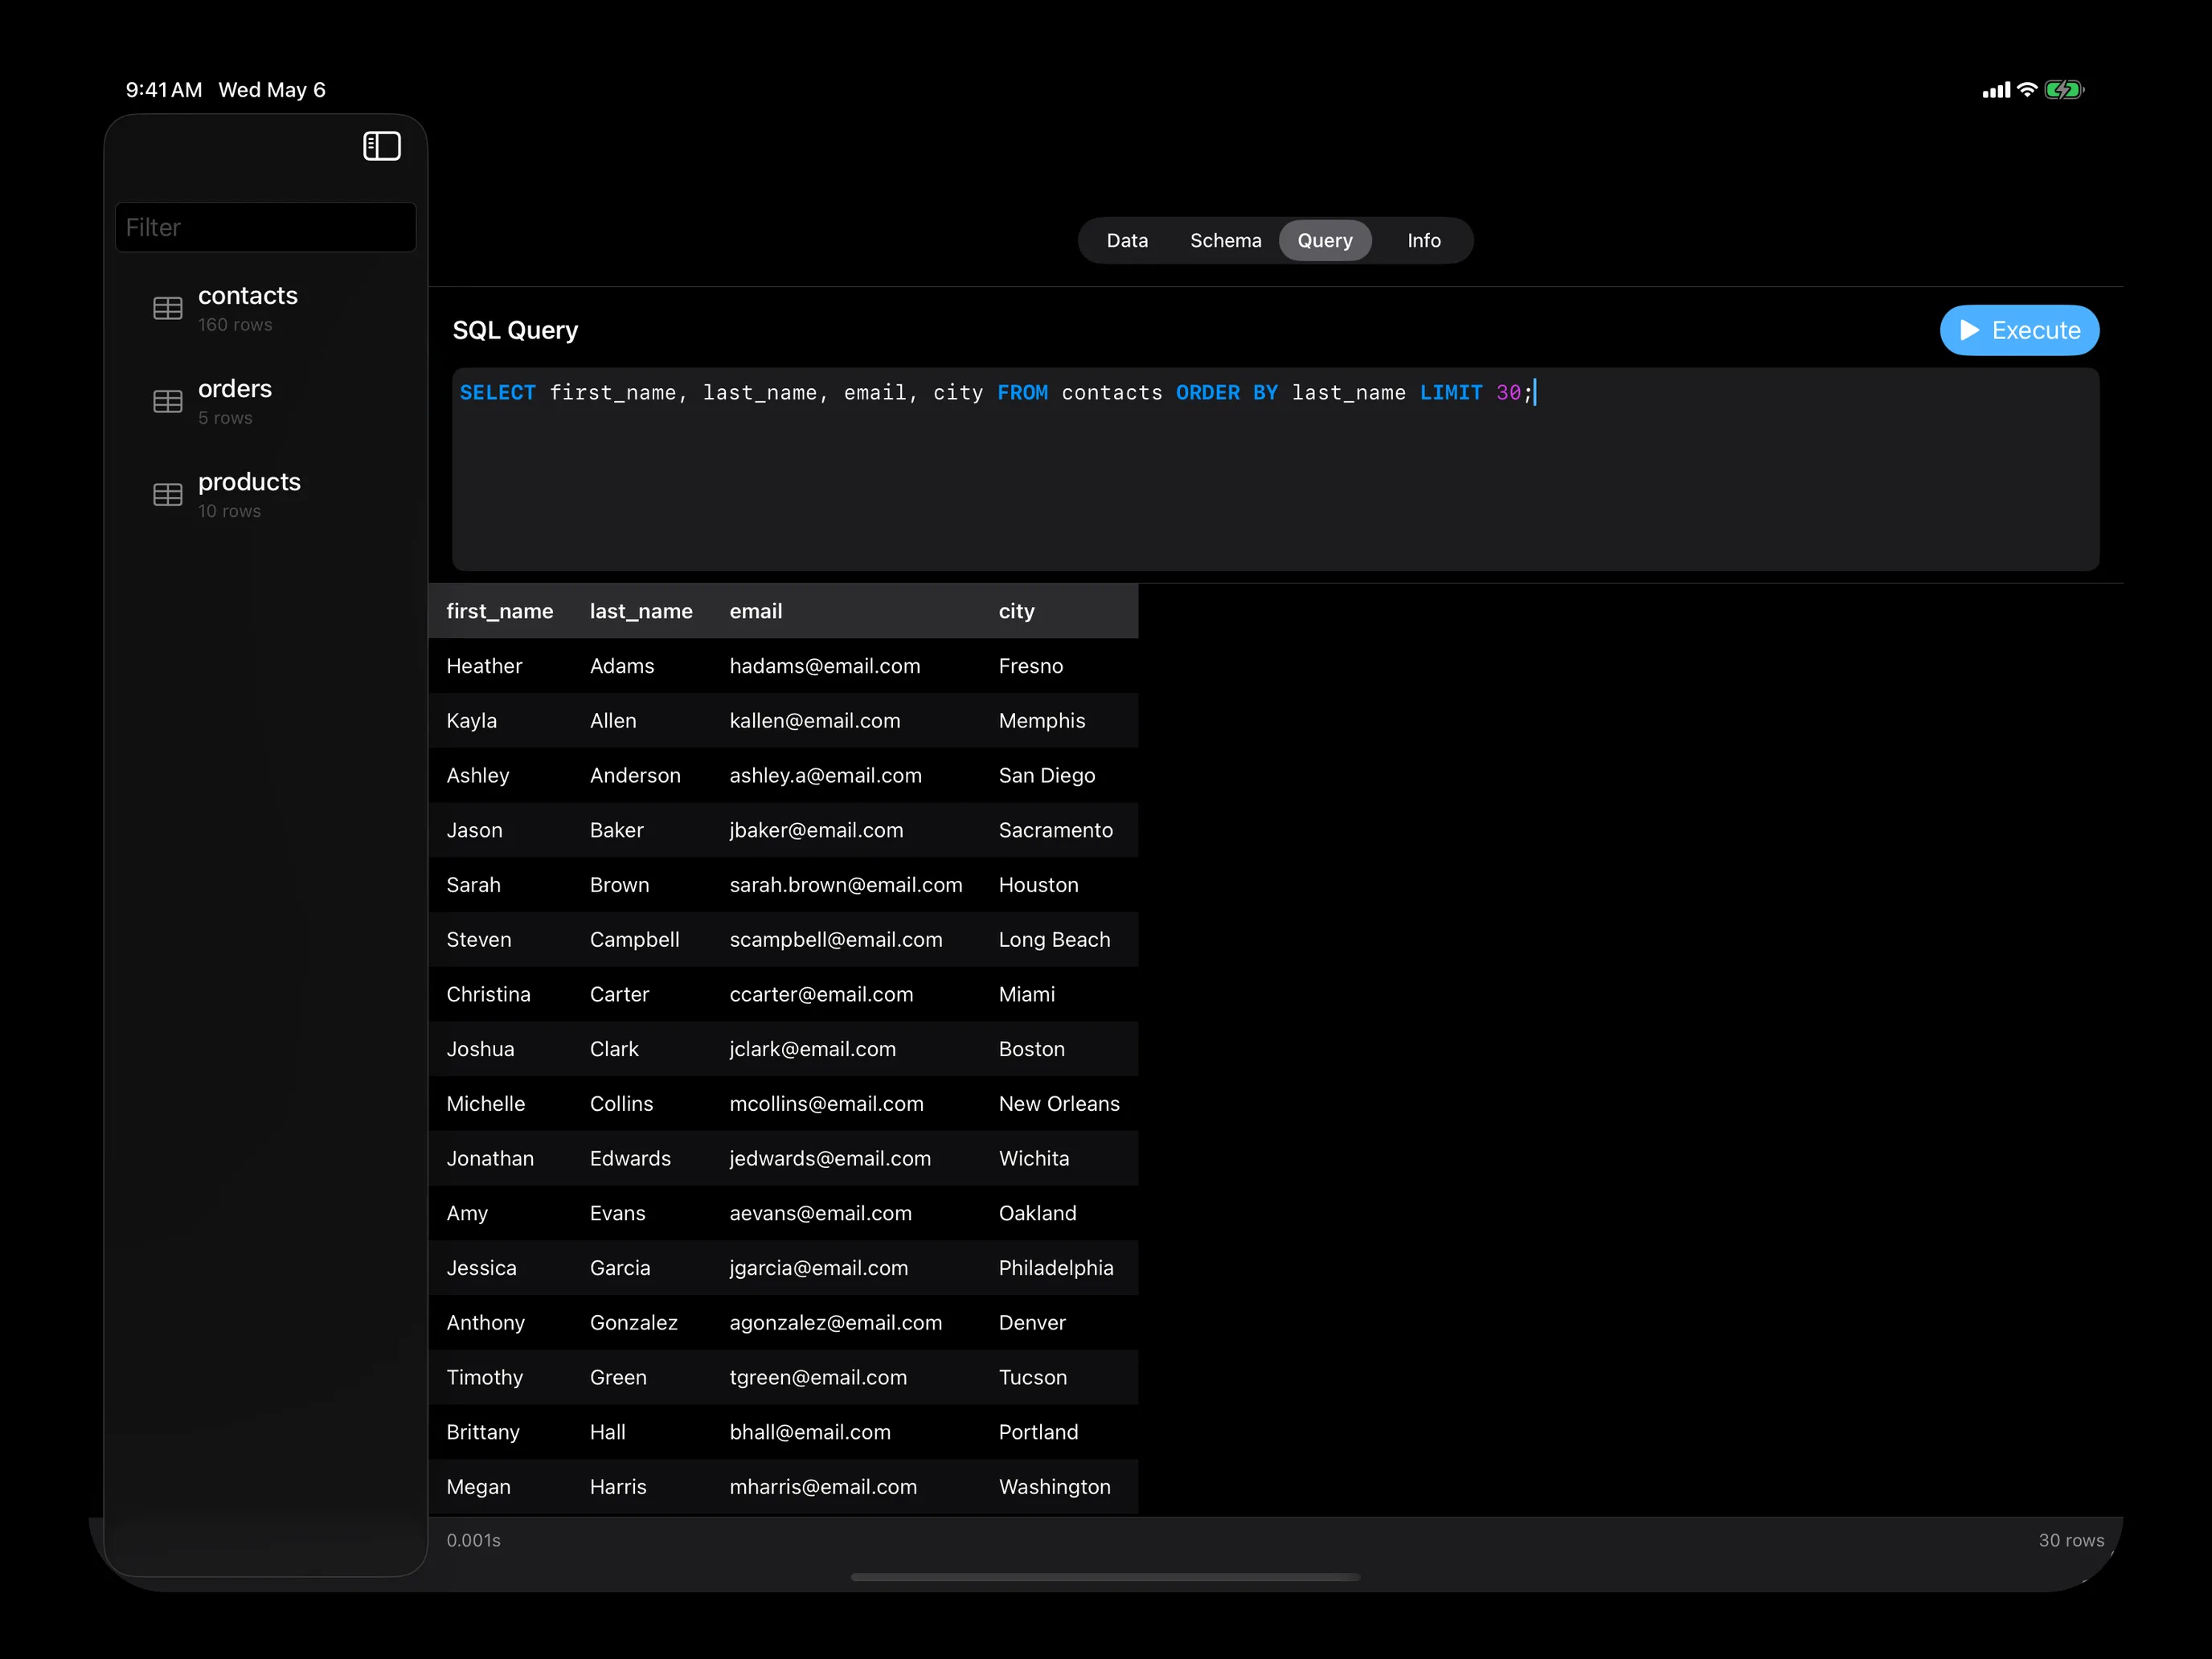Tap the 9:41 AM clock
2212x1659 pixels.
pos(164,90)
